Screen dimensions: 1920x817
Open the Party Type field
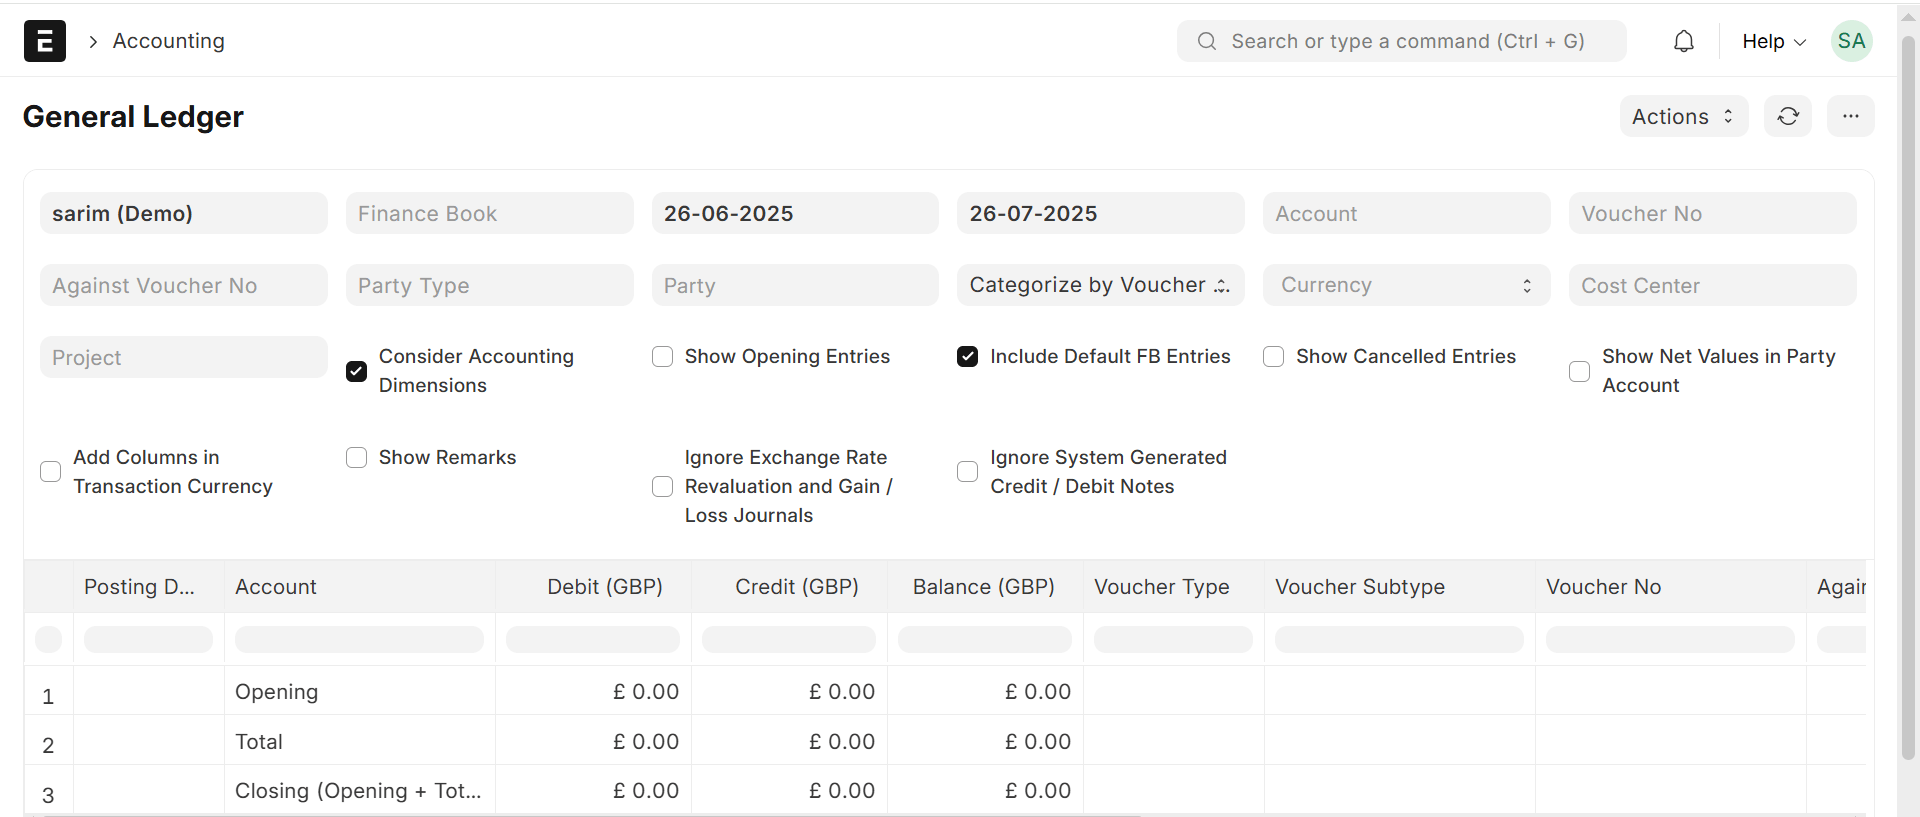[x=490, y=285]
